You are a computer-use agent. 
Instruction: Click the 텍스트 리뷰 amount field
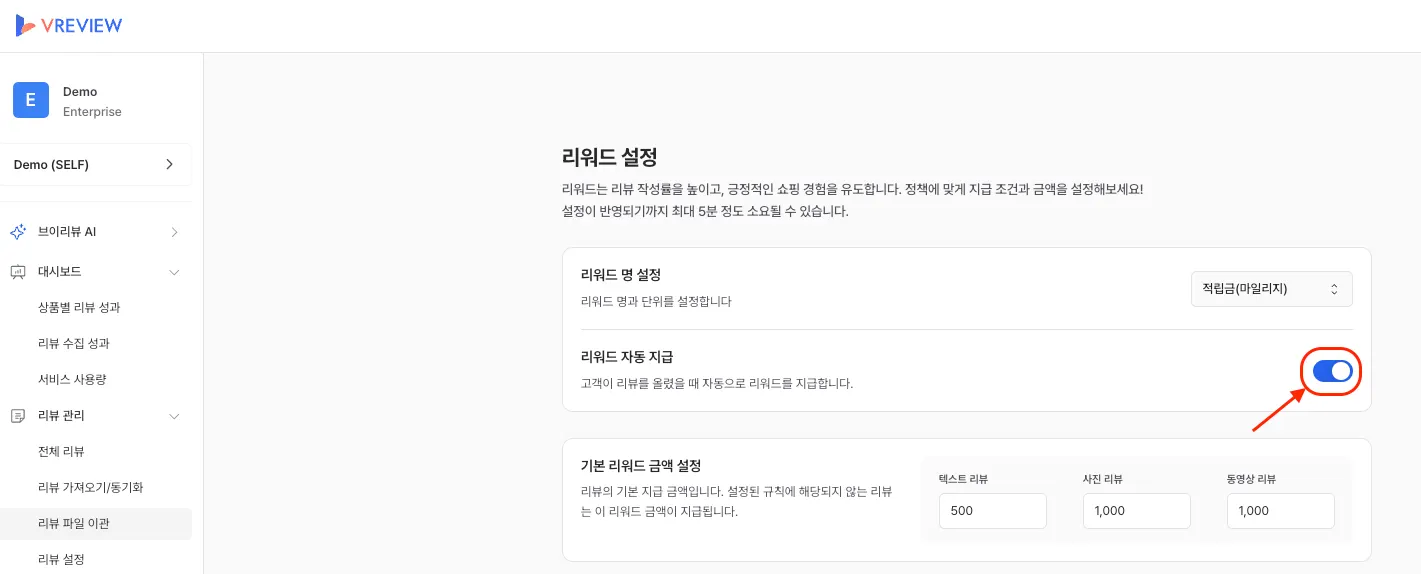pos(992,511)
